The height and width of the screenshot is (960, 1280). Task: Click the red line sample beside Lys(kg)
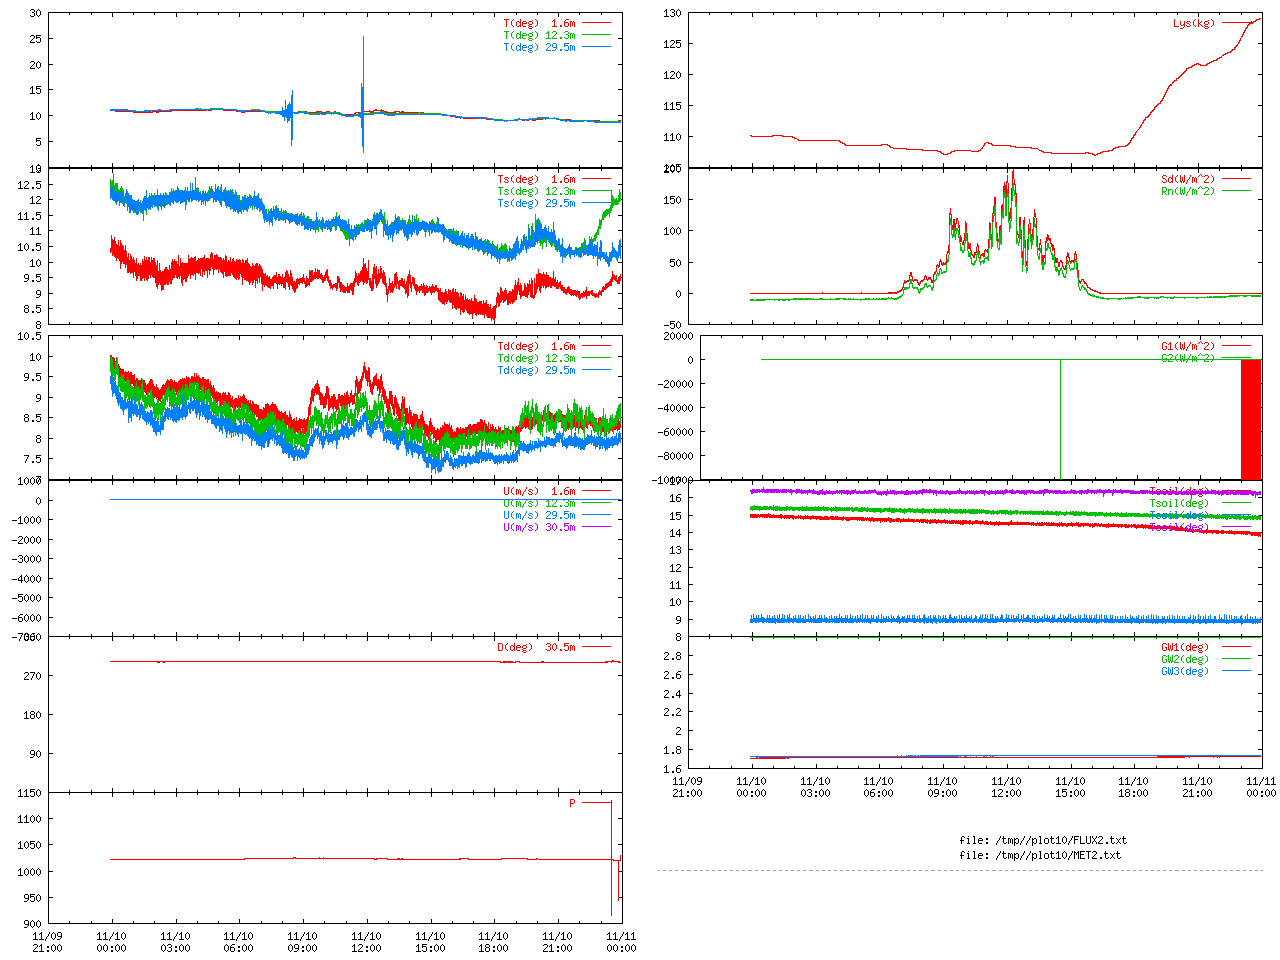[x=1236, y=22]
